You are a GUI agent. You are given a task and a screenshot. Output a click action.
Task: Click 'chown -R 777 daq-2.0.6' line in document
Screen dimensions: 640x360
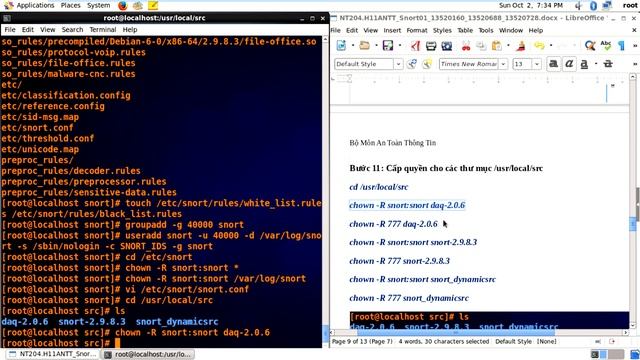393,224
